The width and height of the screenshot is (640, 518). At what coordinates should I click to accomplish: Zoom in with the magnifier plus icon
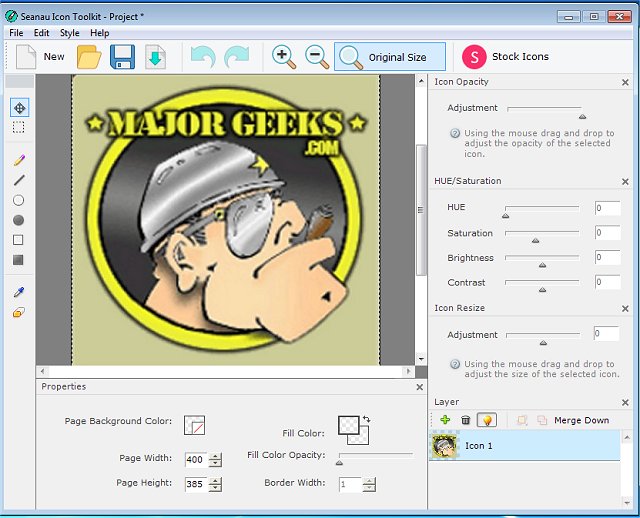[284, 57]
